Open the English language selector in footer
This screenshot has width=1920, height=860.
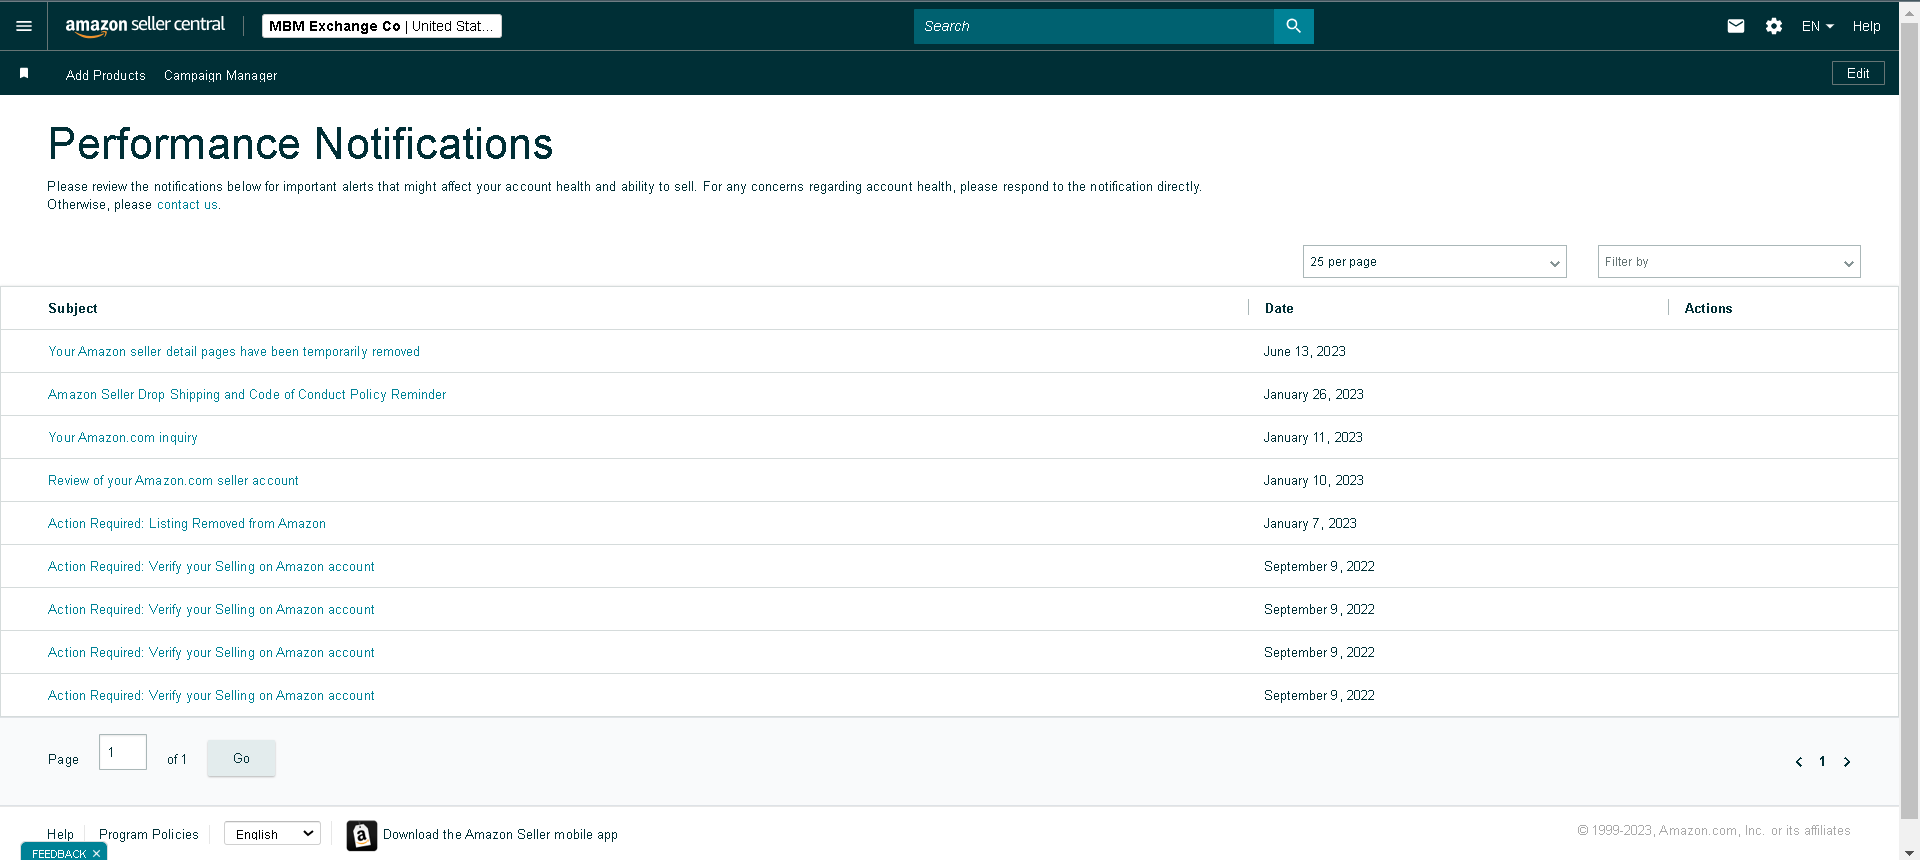[272, 834]
